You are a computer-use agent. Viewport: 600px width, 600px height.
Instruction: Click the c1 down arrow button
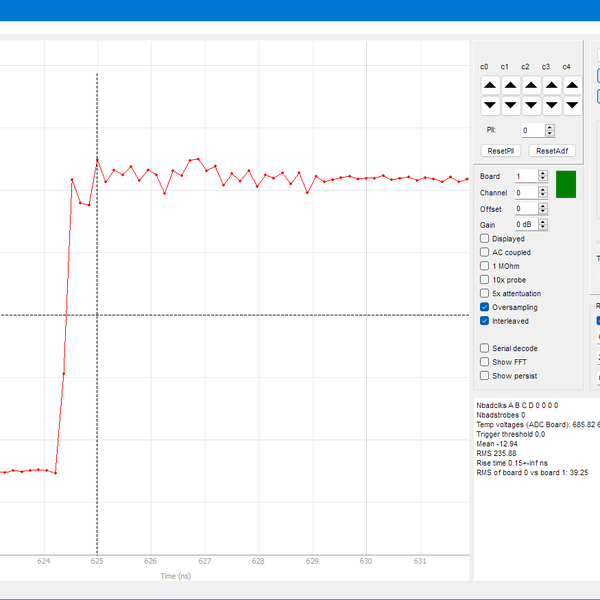pos(510,105)
